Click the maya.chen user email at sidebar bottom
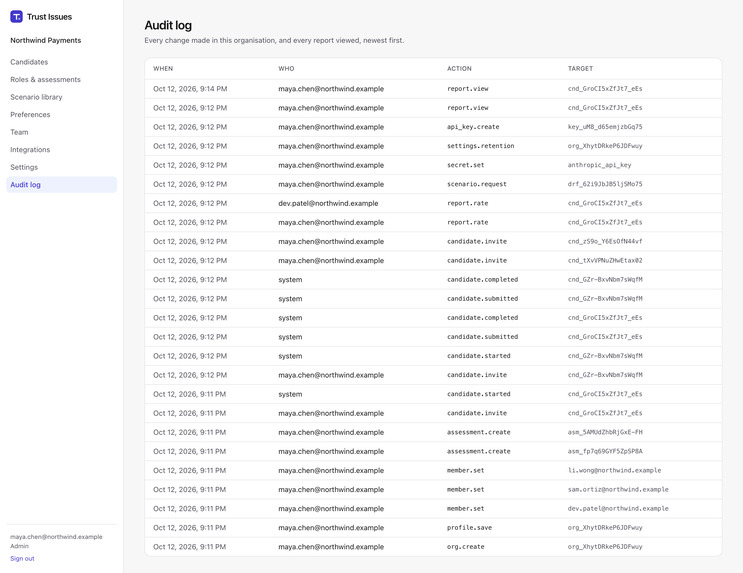The width and height of the screenshot is (743, 573). coord(56,537)
